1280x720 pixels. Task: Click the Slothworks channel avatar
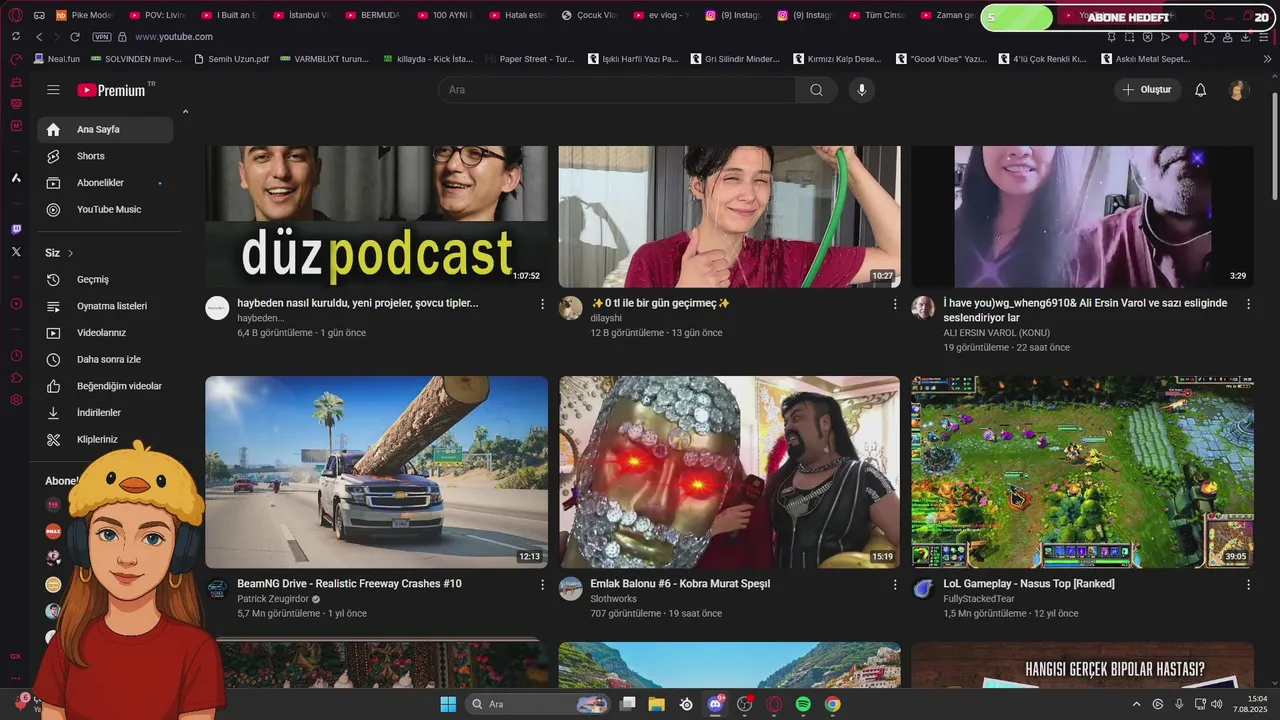tap(570, 588)
